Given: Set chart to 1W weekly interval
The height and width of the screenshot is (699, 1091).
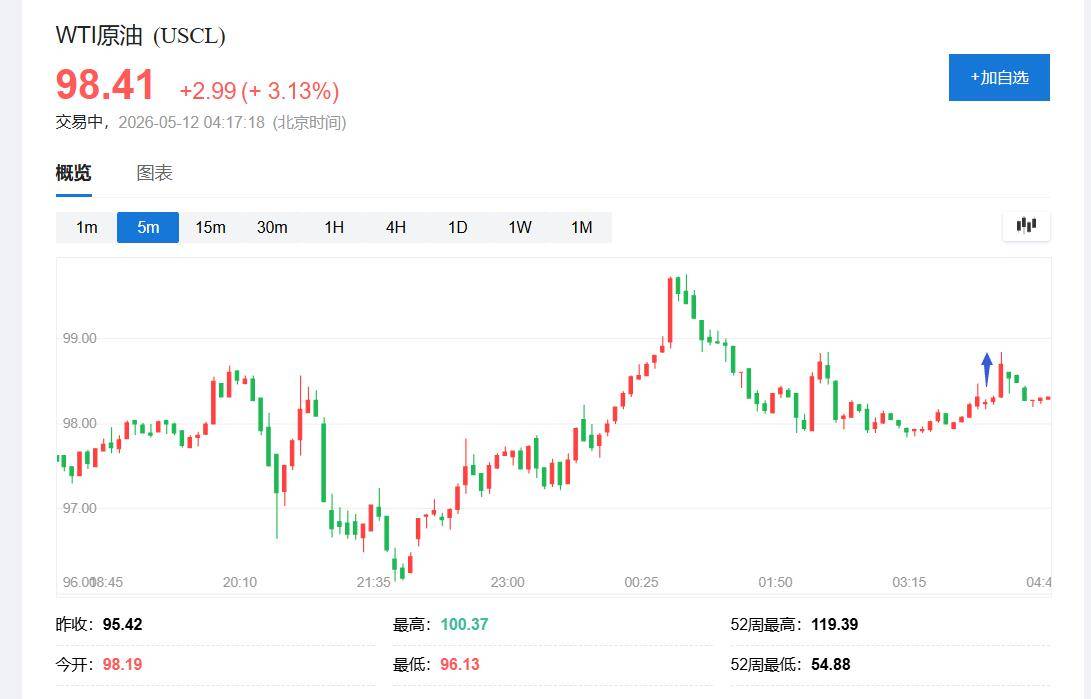Looking at the screenshot, I should pos(520,227).
